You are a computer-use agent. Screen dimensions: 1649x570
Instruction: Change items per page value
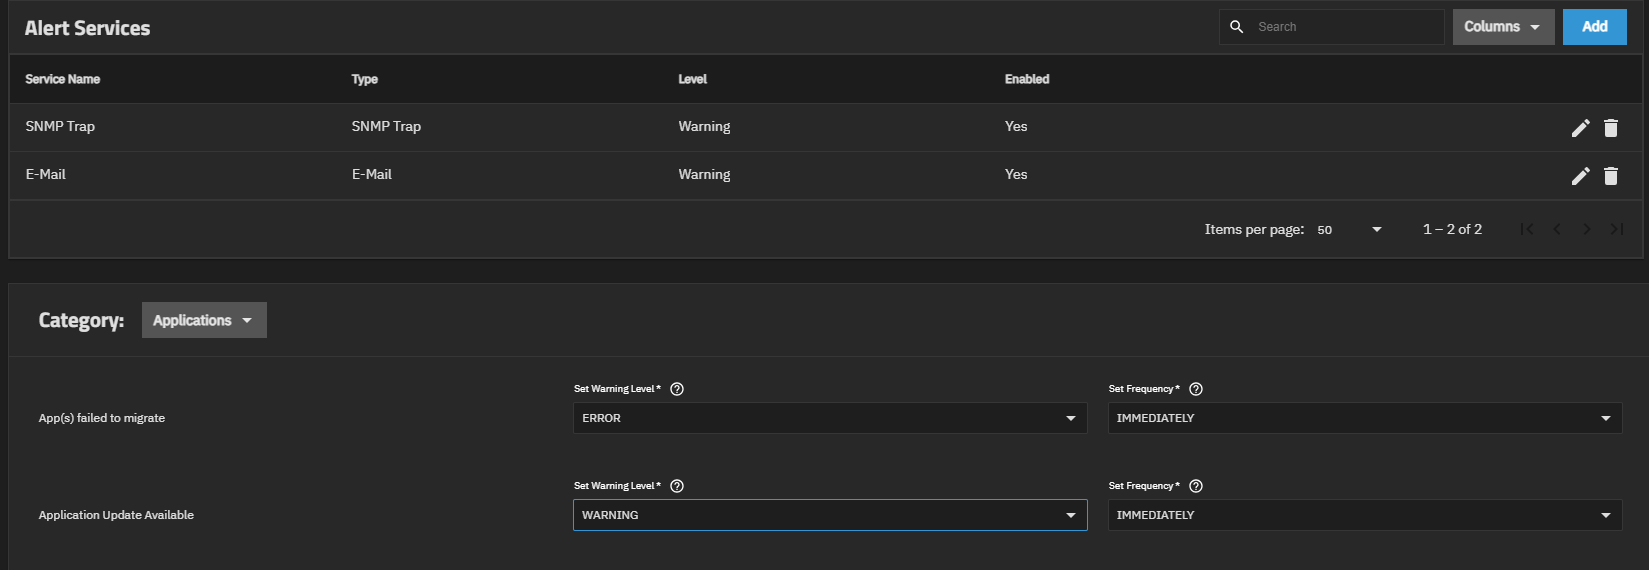pos(1349,230)
